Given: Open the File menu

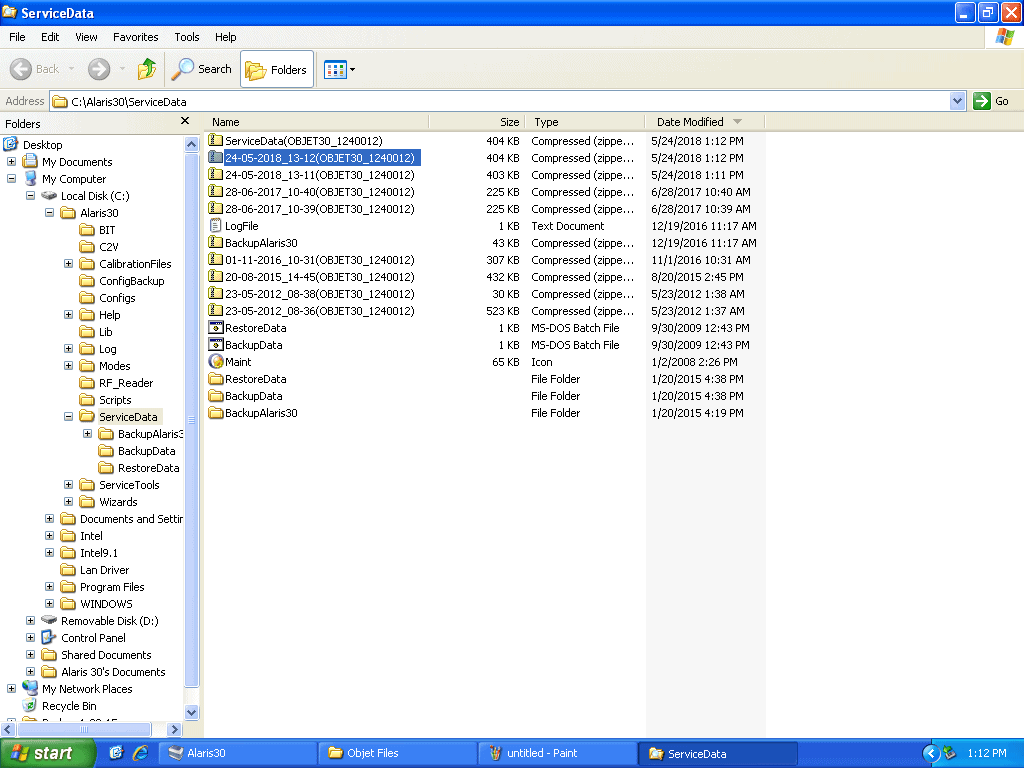Looking at the screenshot, I should coord(17,37).
